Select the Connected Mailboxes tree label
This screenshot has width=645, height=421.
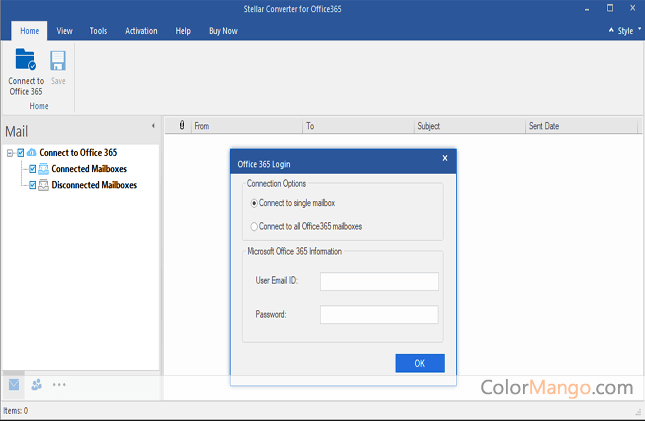[89, 169]
